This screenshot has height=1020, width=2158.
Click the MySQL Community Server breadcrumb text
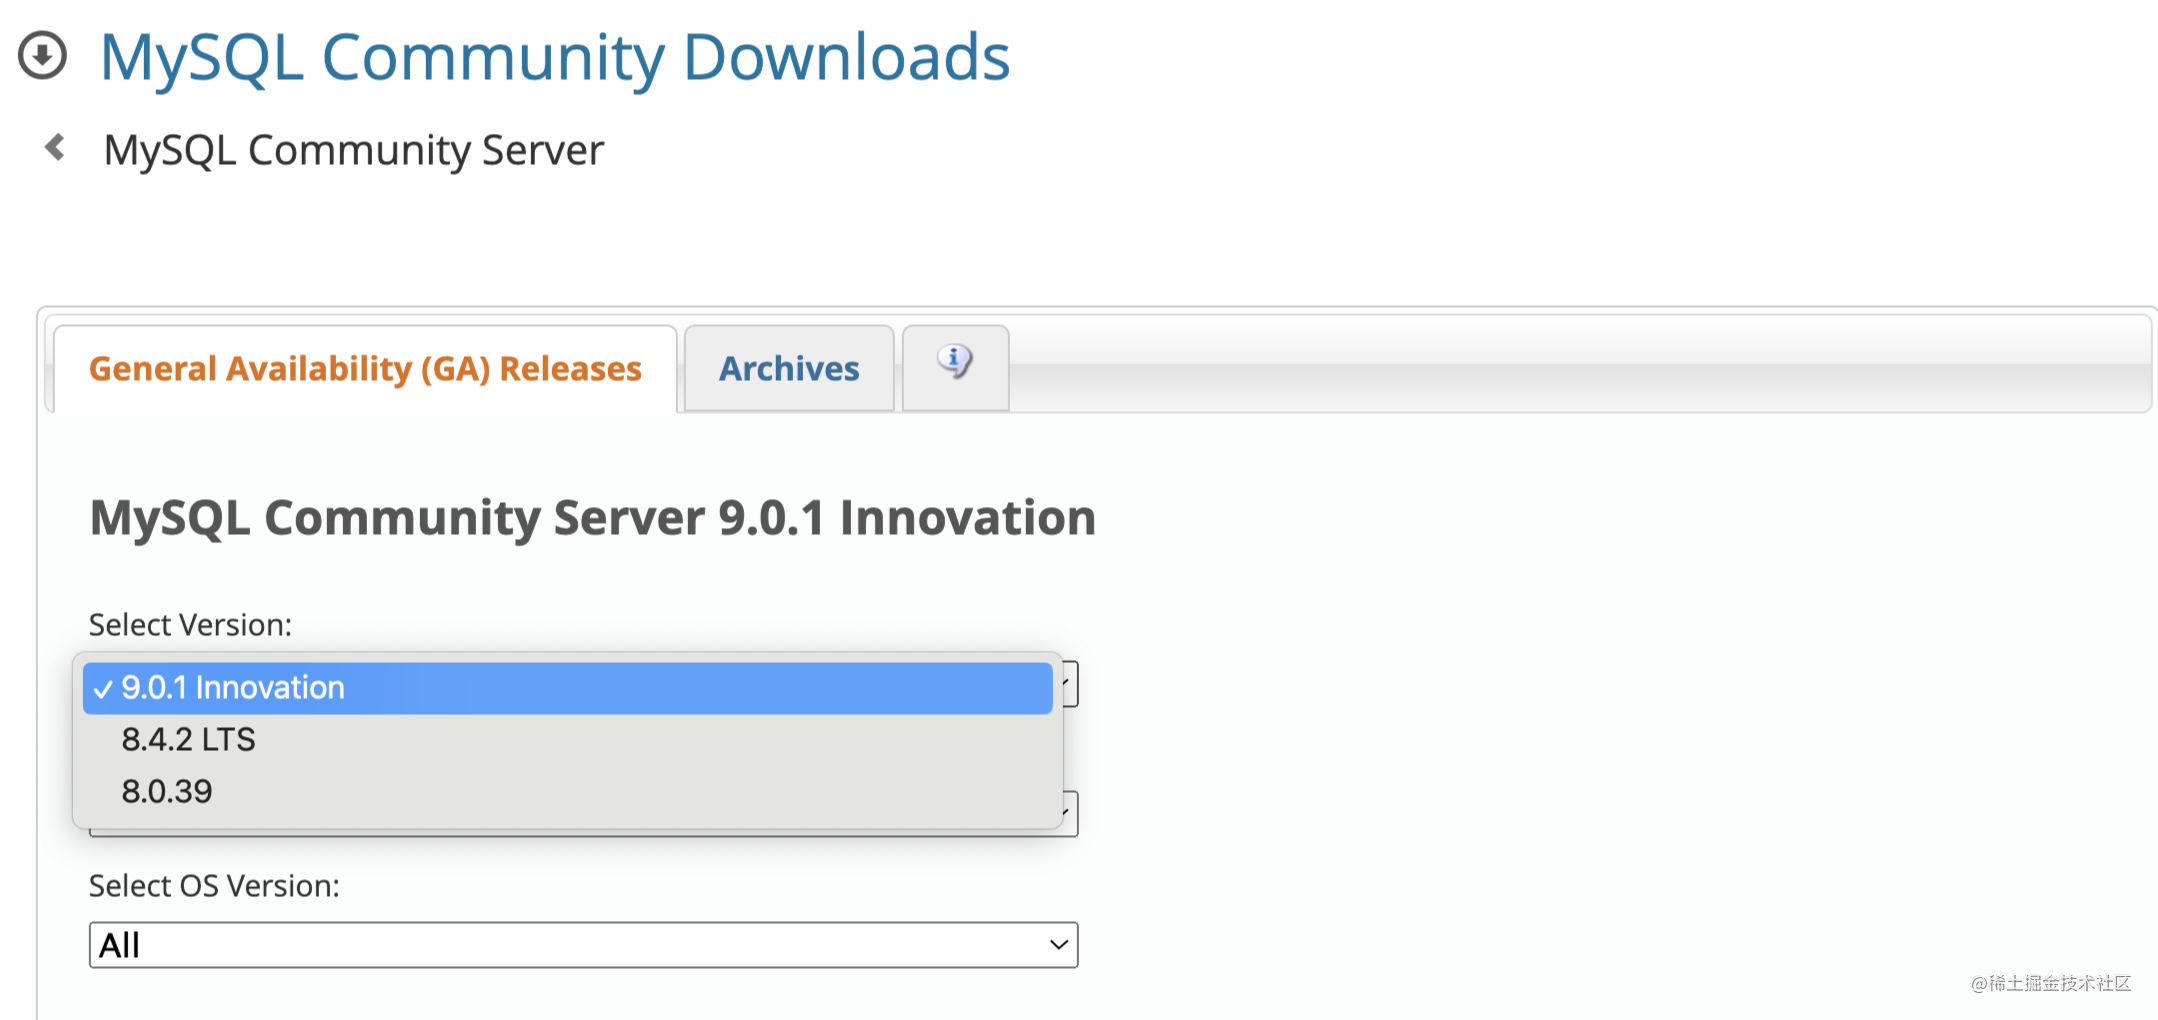point(353,150)
